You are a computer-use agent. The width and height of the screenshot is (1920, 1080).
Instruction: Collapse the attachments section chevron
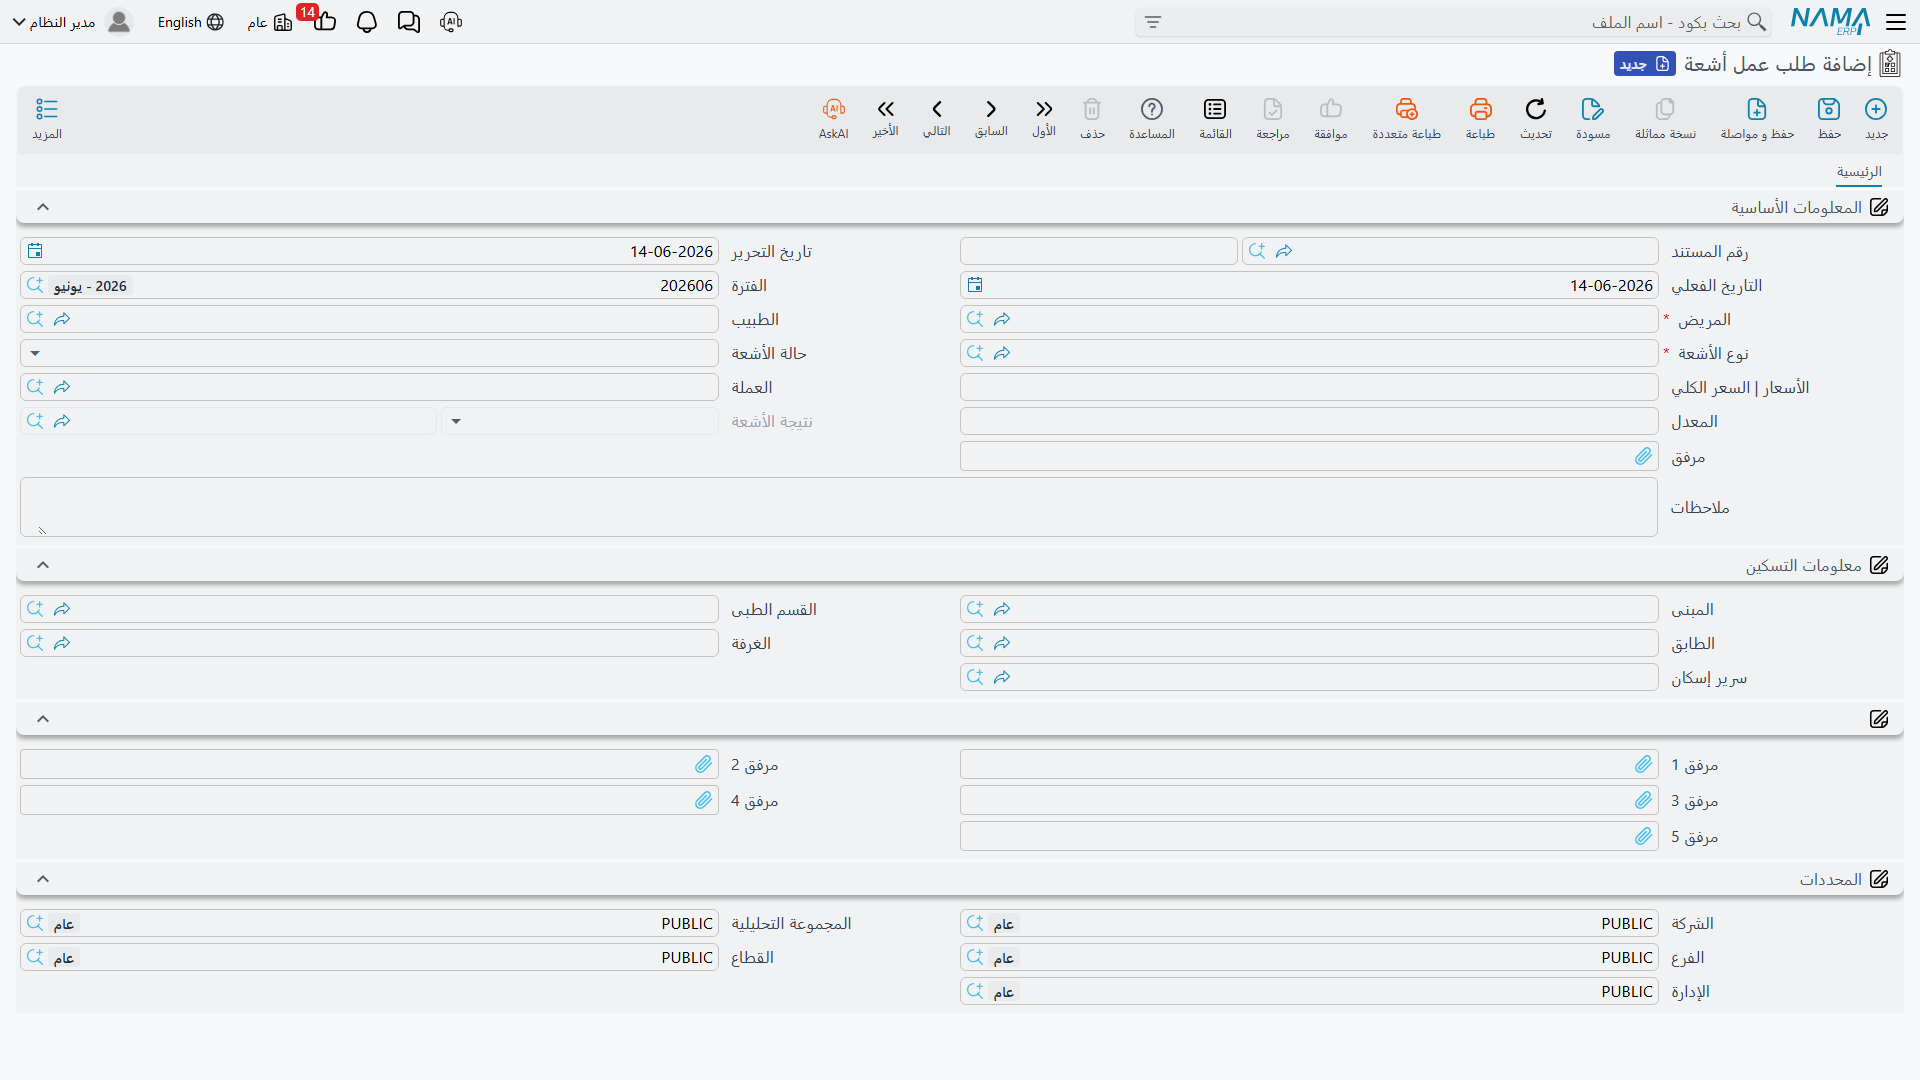pyautogui.click(x=43, y=719)
